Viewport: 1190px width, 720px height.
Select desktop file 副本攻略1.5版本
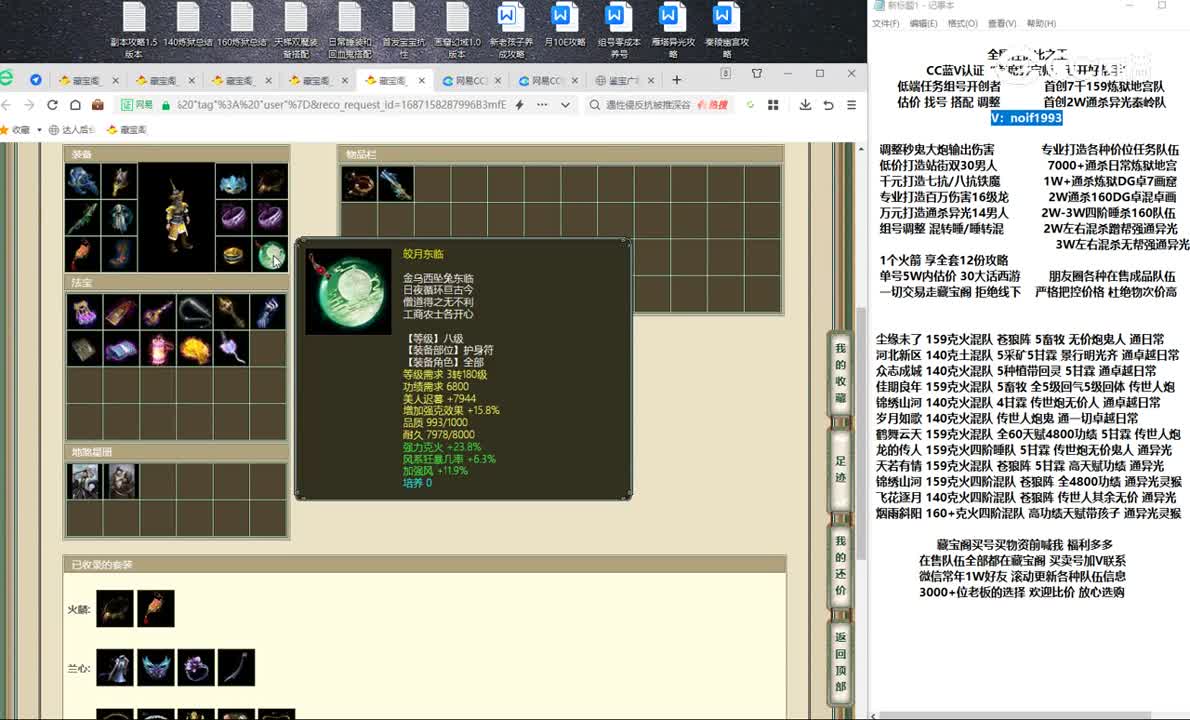pyautogui.click(x=134, y=30)
